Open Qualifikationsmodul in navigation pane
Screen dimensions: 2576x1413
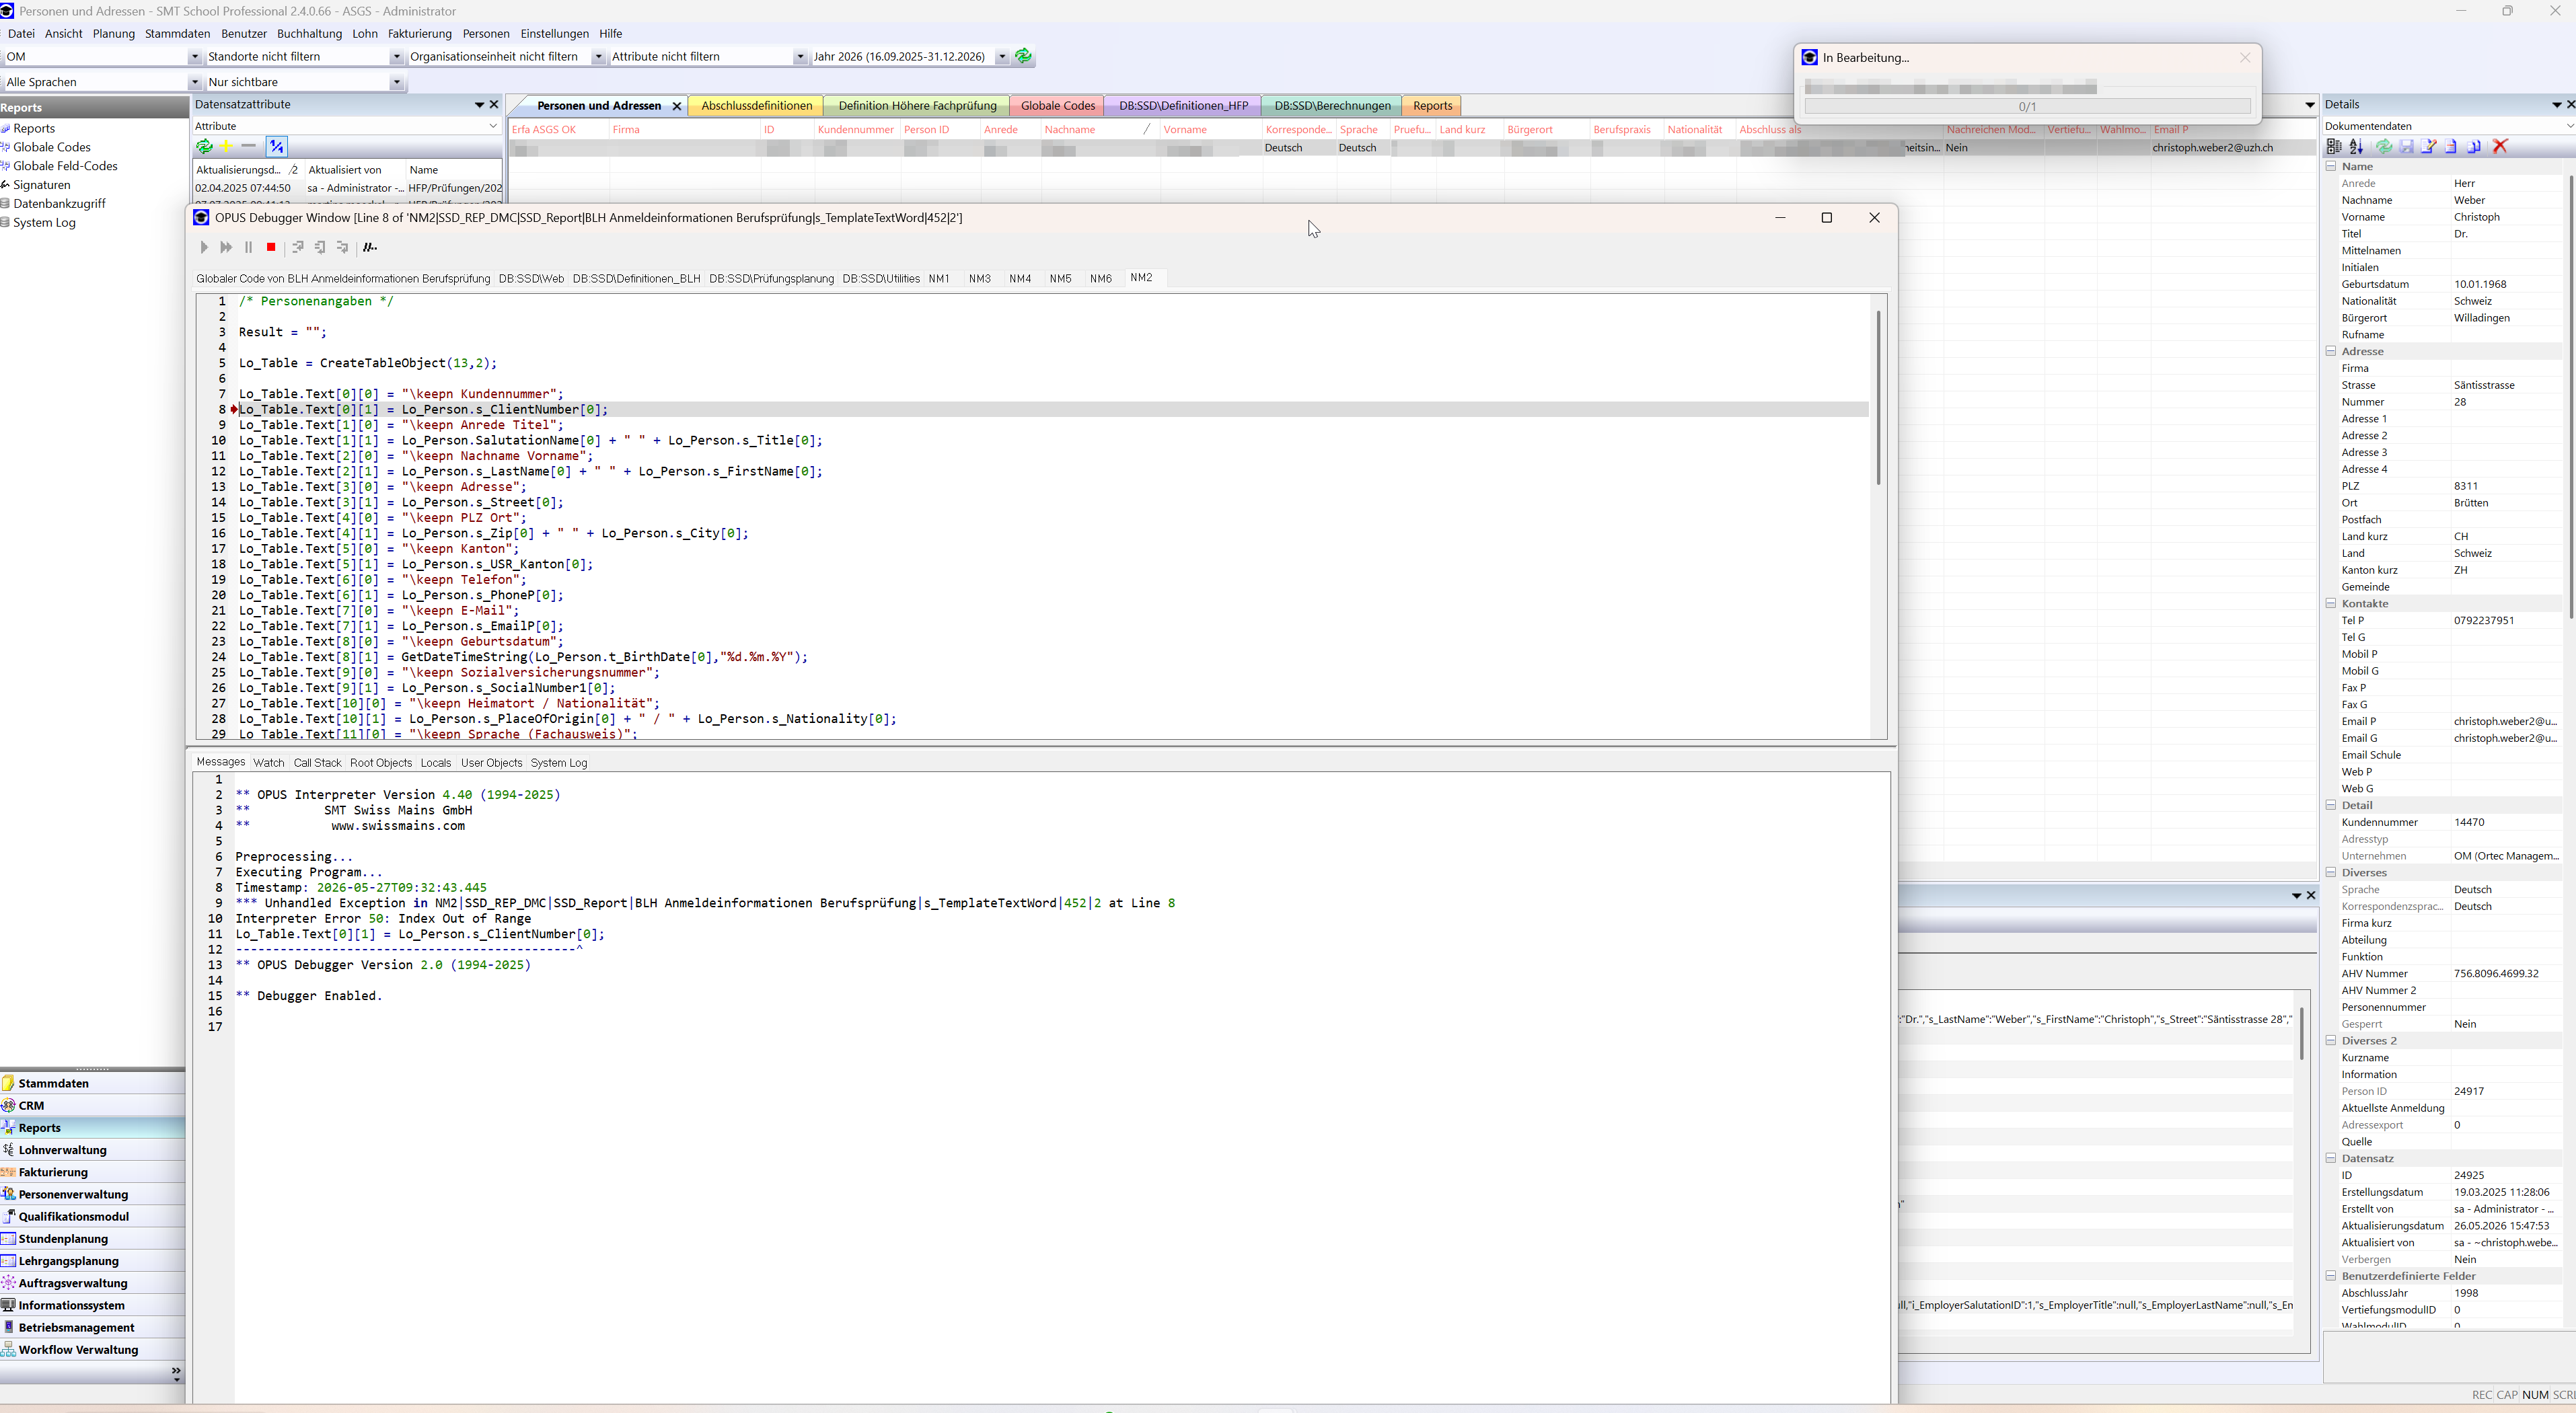pos(92,1216)
